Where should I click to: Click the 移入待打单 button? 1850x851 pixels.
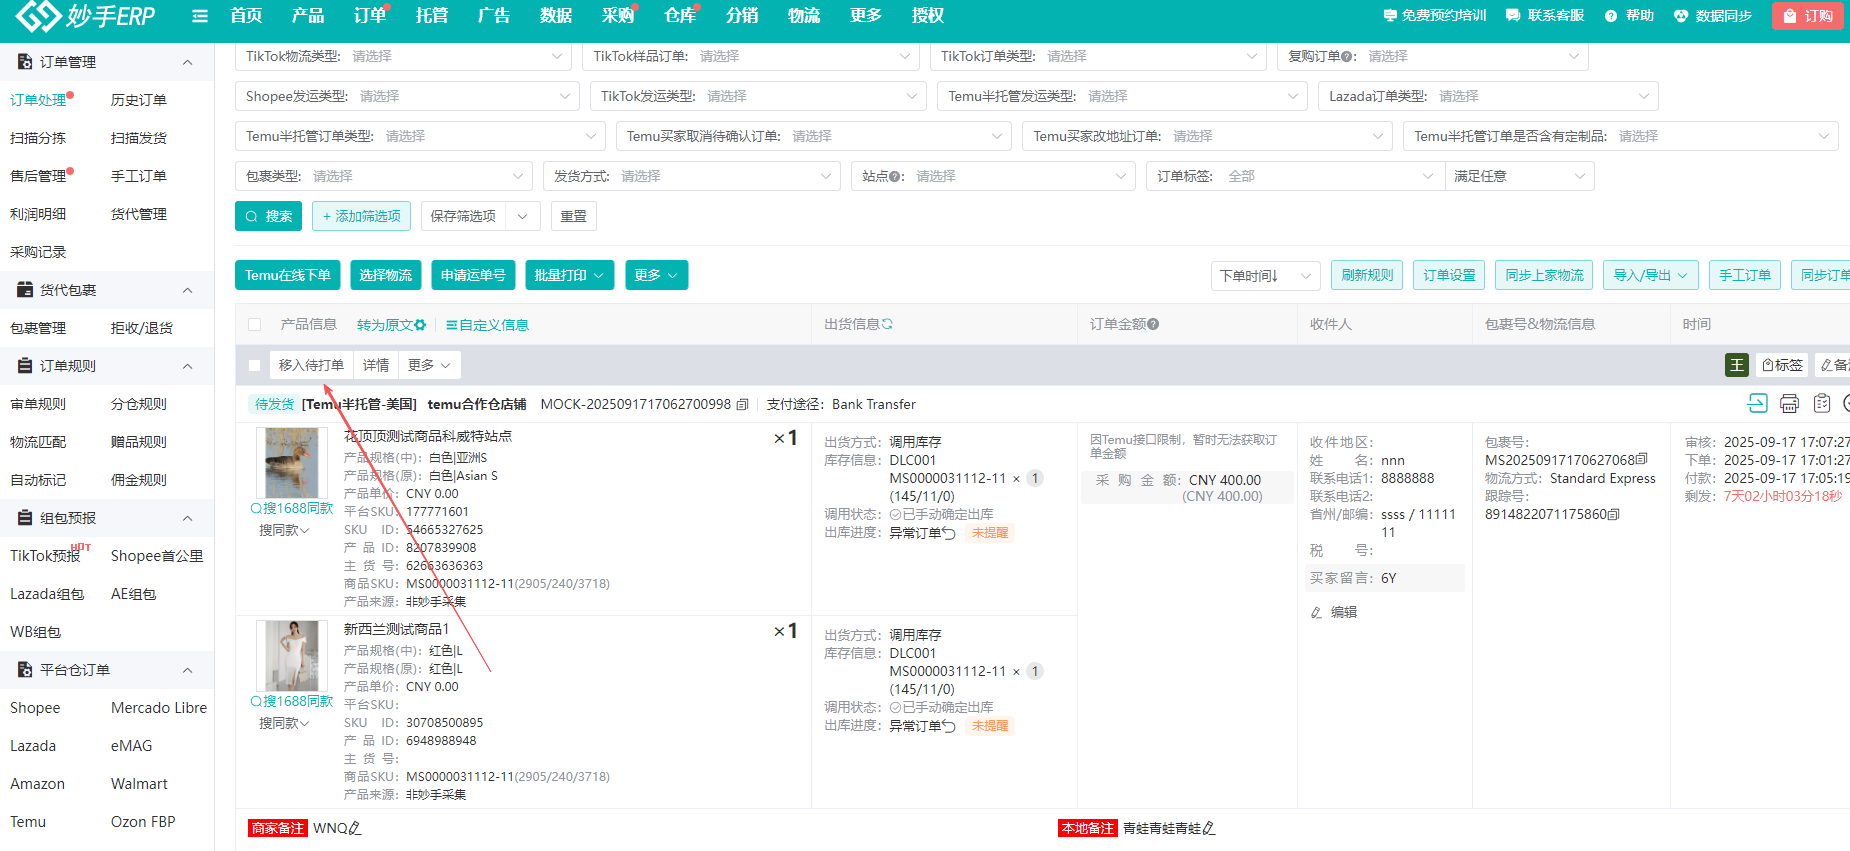311,365
